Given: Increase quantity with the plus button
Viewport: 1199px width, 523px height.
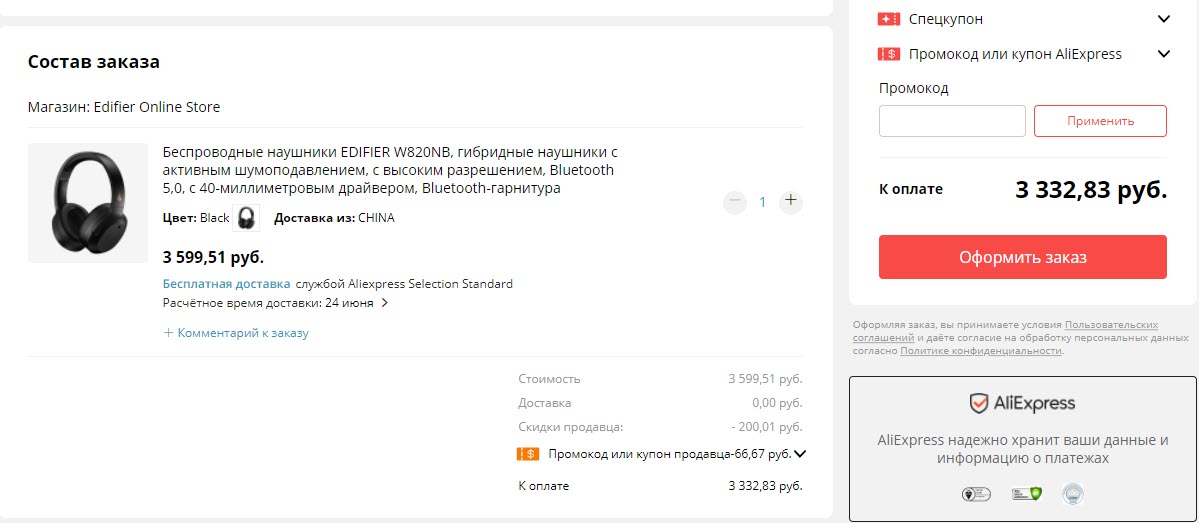Looking at the screenshot, I should click(791, 202).
